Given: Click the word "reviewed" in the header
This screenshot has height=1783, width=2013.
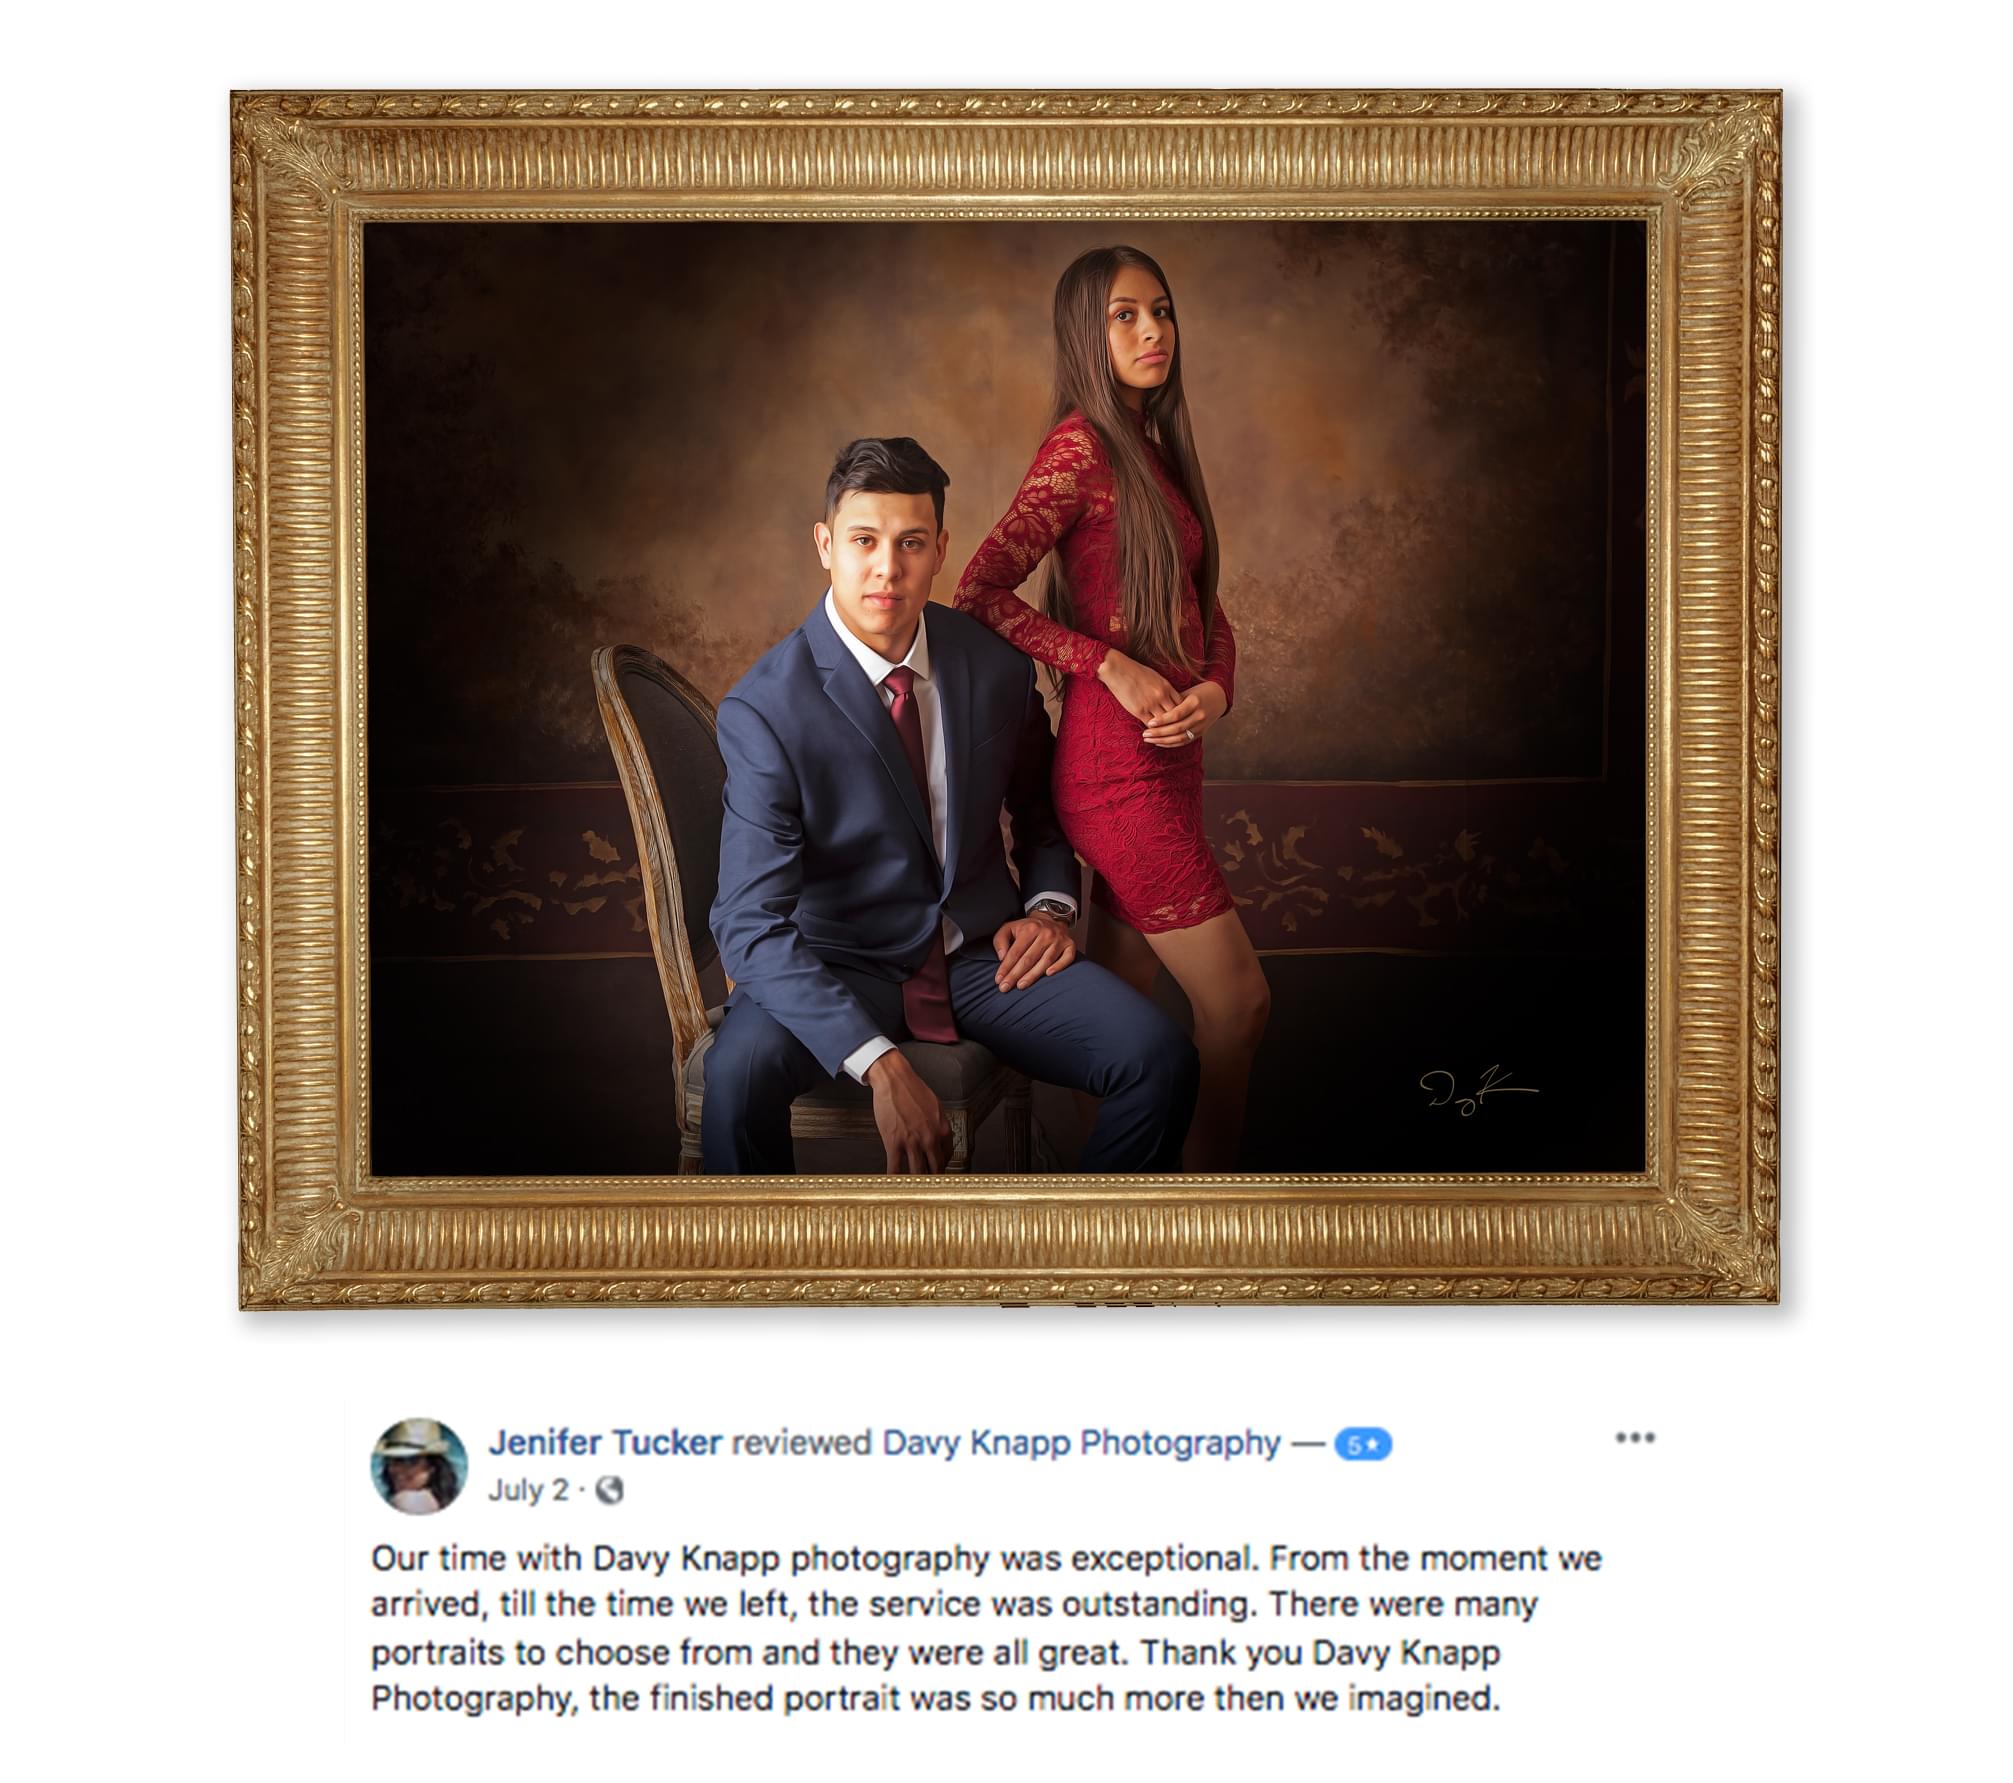Looking at the screenshot, I should point(802,1443).
